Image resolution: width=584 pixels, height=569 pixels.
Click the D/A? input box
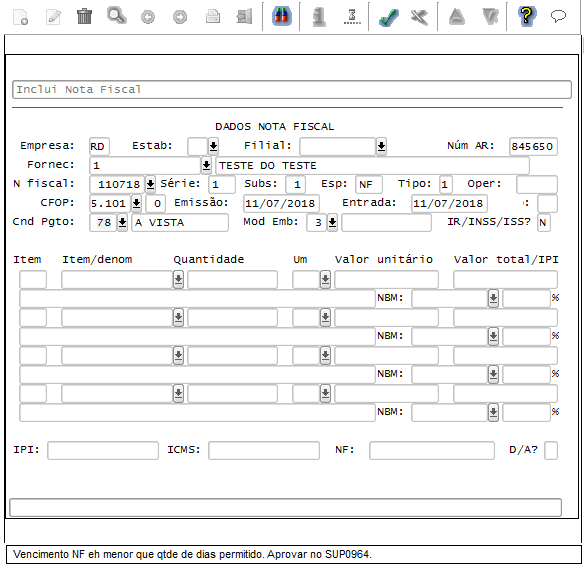point(551,451)
